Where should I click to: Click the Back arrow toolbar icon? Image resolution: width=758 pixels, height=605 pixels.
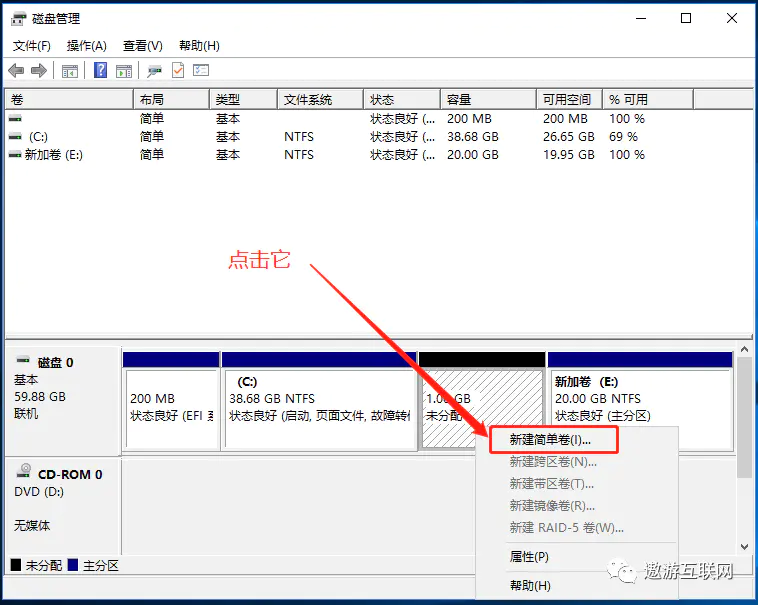(16, 71)
